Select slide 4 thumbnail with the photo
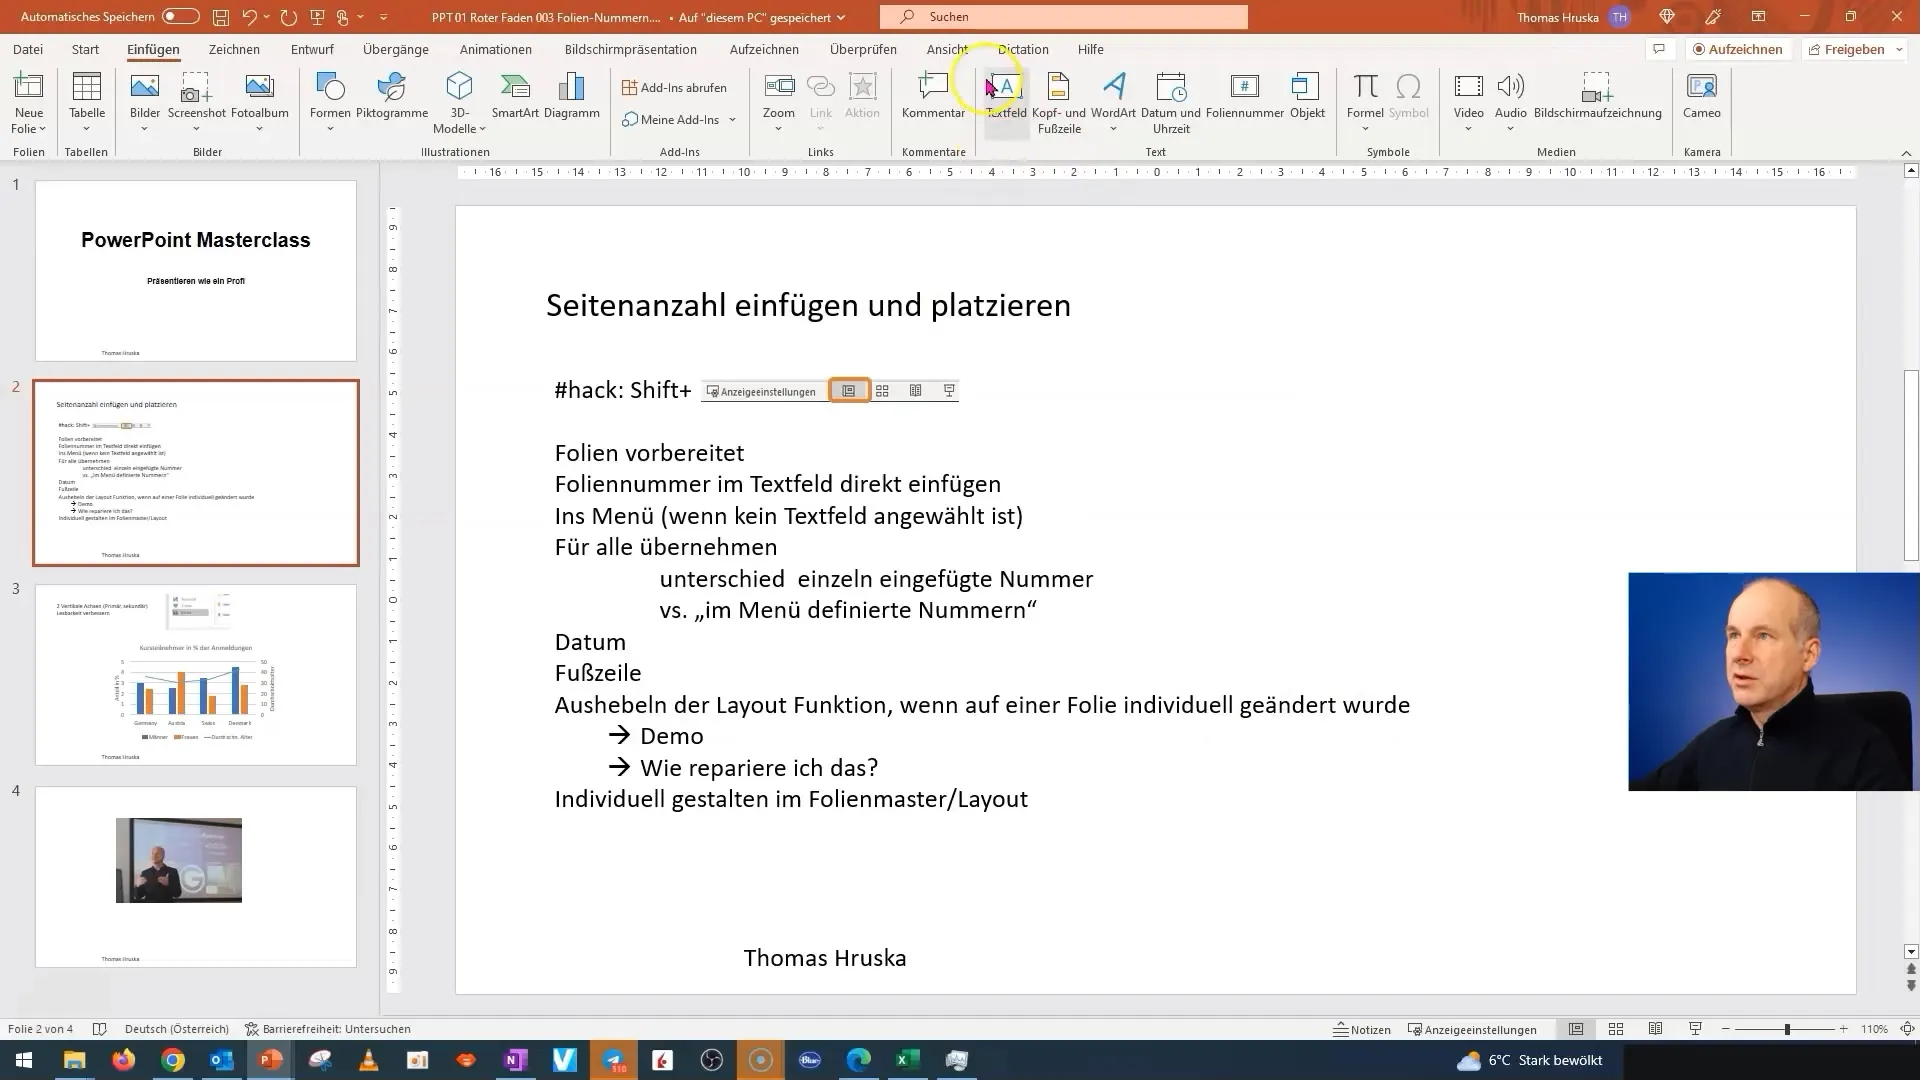The height and width of the screenshot is (1080, 1920). tap(196, 877)
